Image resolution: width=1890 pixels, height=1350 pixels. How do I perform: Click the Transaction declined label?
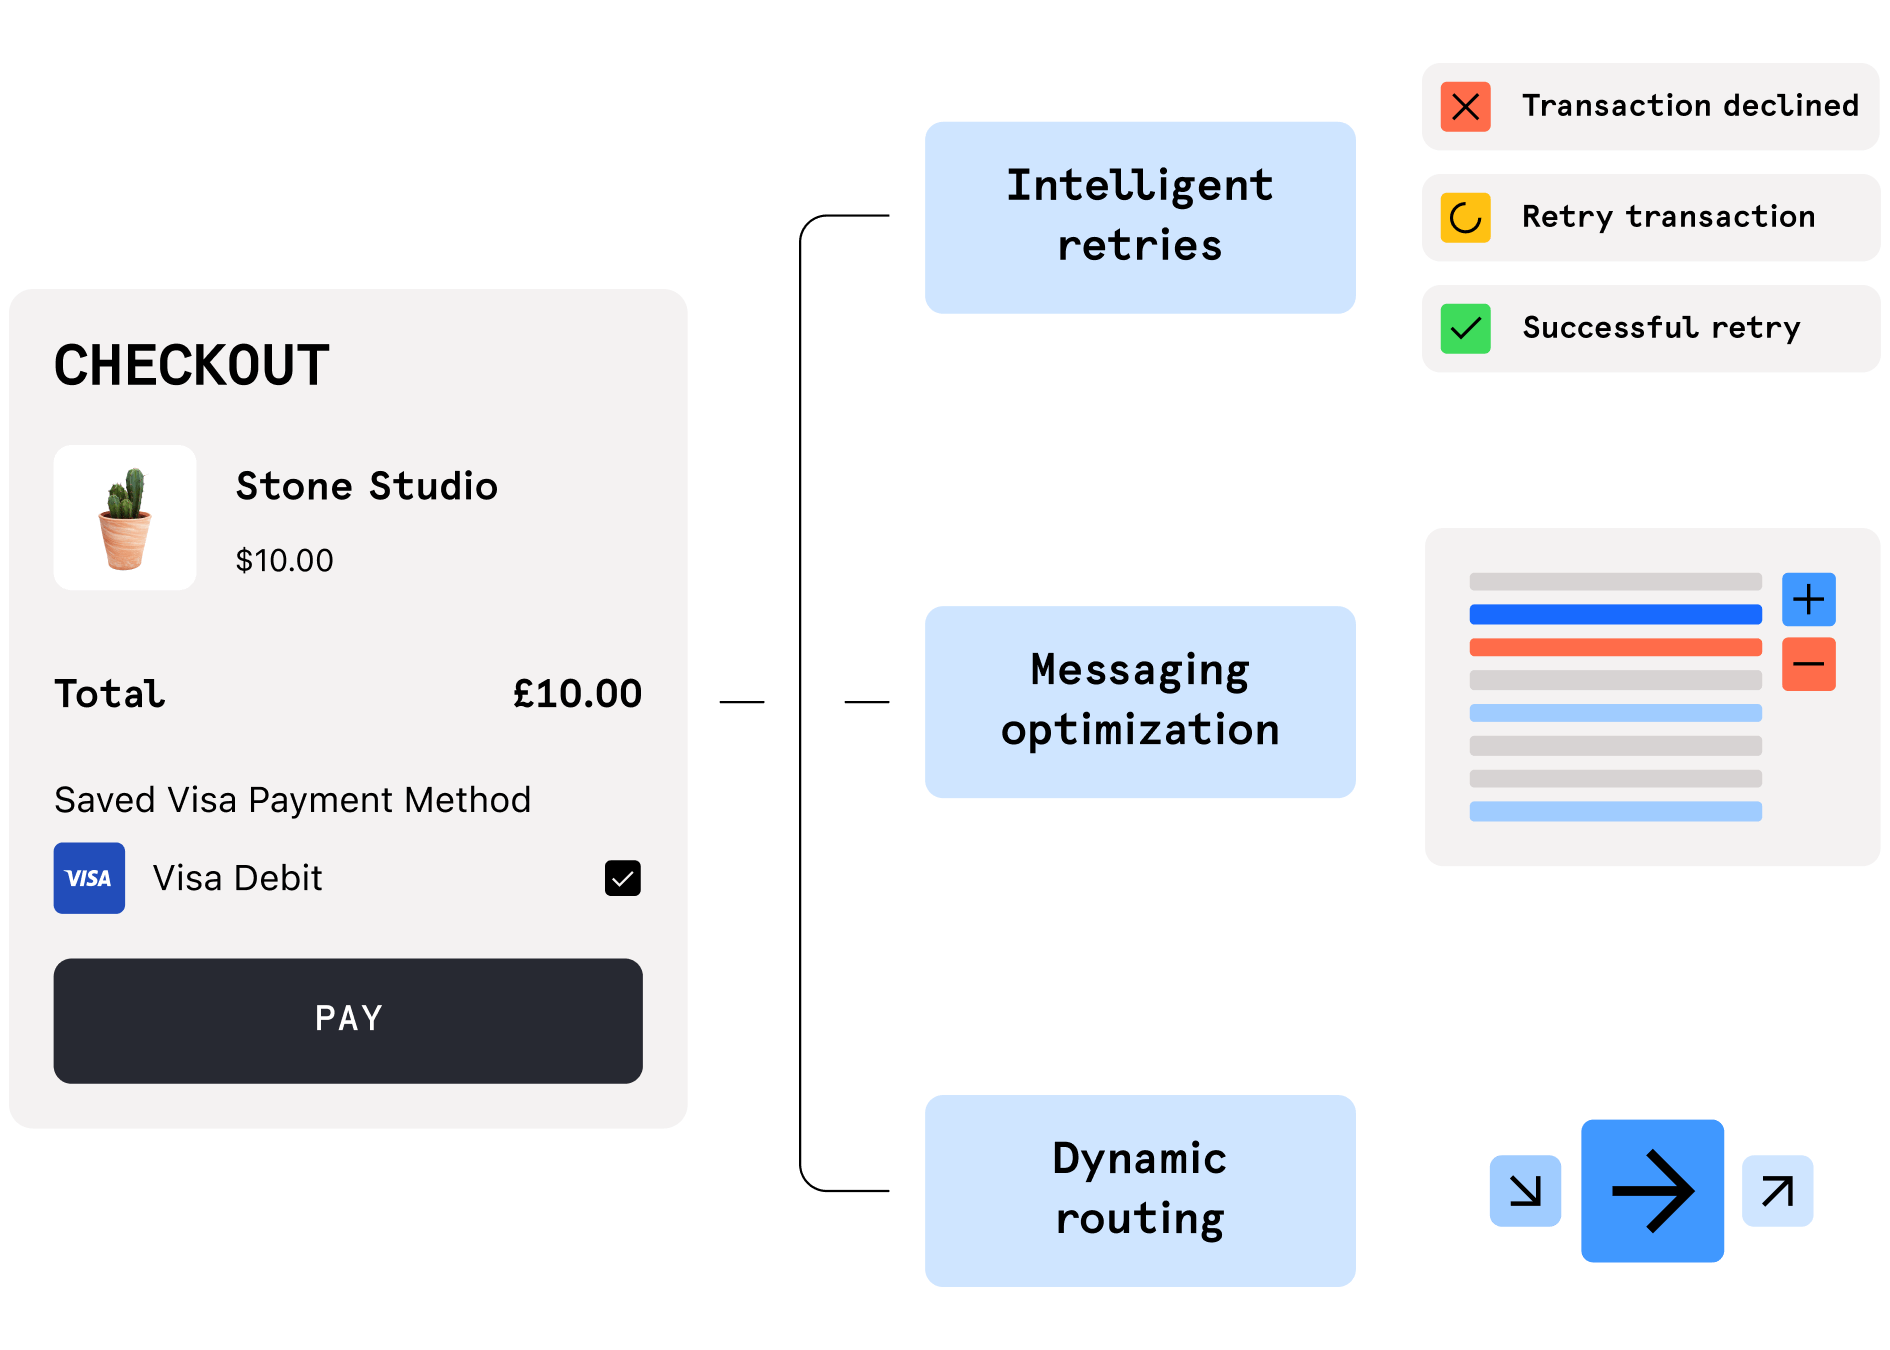click(1690, 106)
